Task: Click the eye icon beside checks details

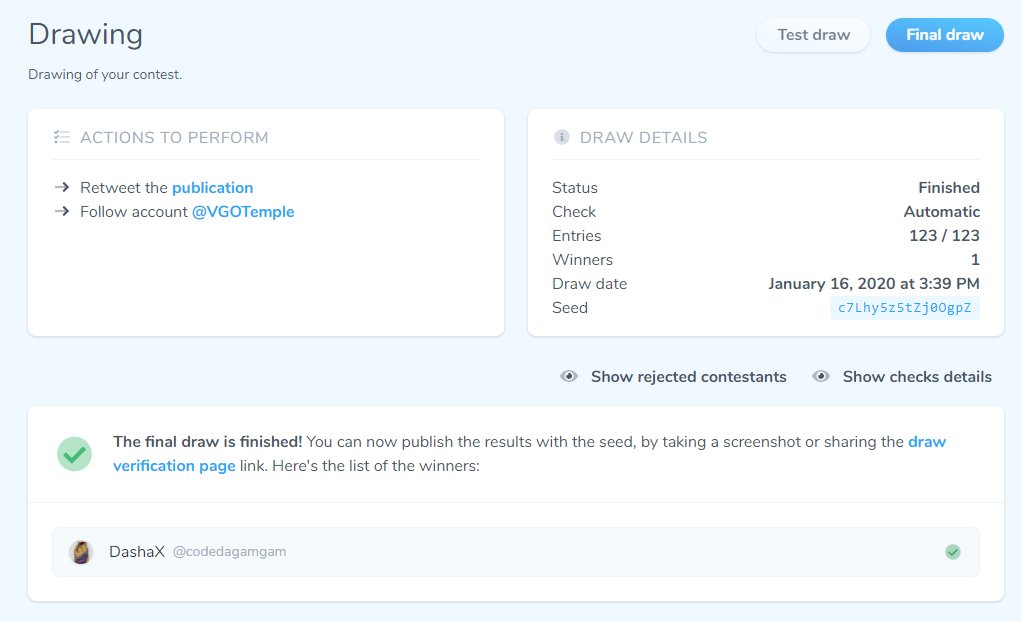Action: coord(820,376)
